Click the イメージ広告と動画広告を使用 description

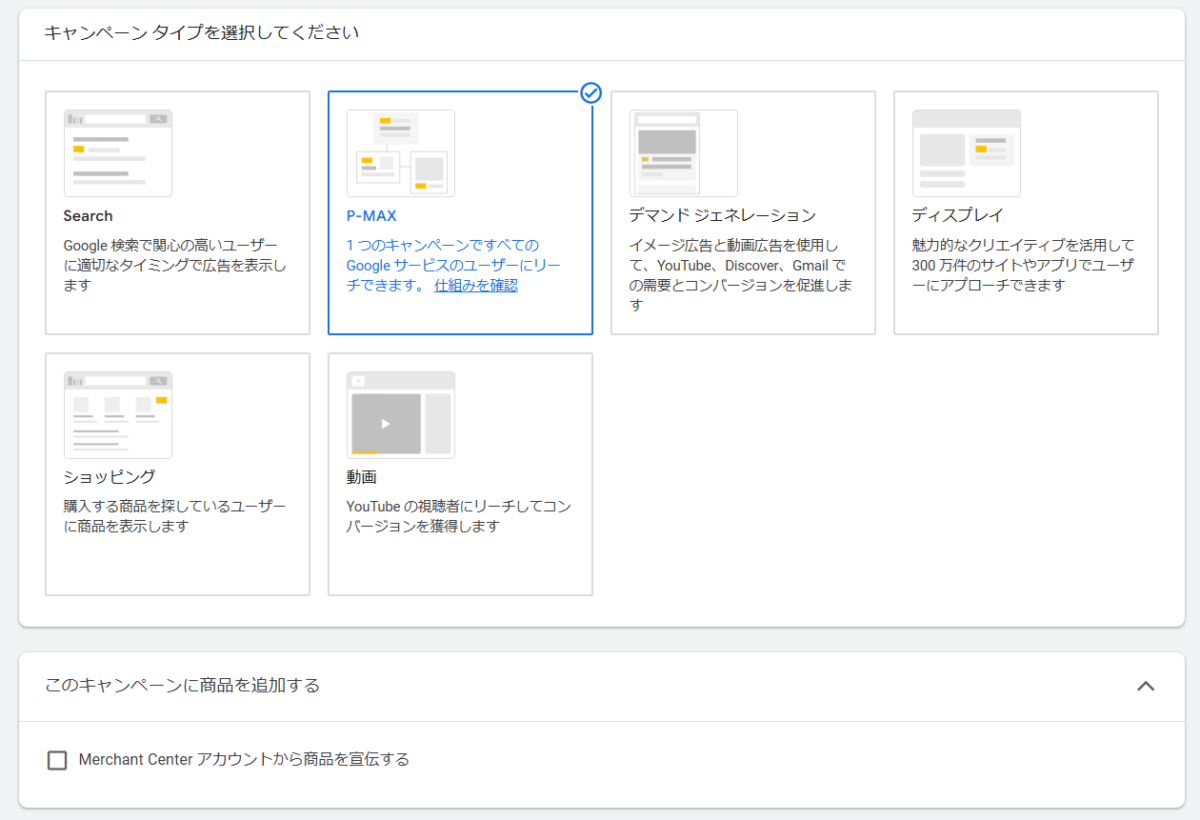[x=741, y=275]
